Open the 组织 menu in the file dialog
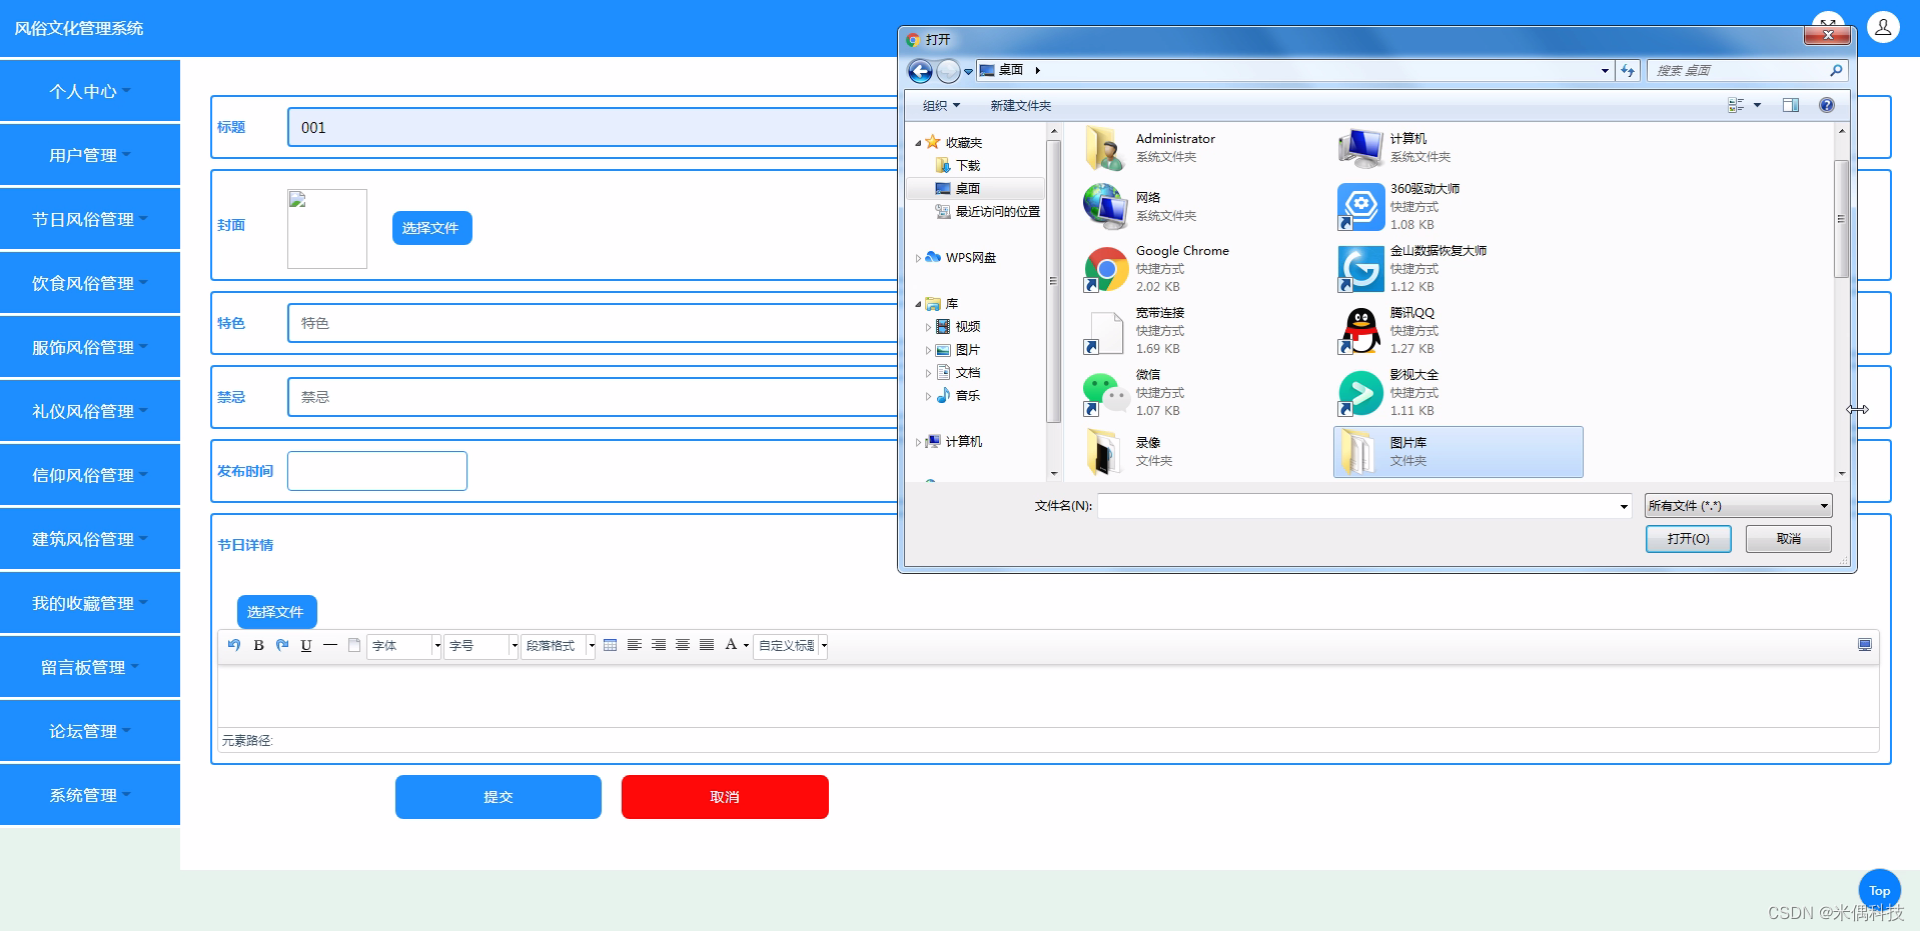1920x931 pixels. pyautogui.click(x=941, y=105)
